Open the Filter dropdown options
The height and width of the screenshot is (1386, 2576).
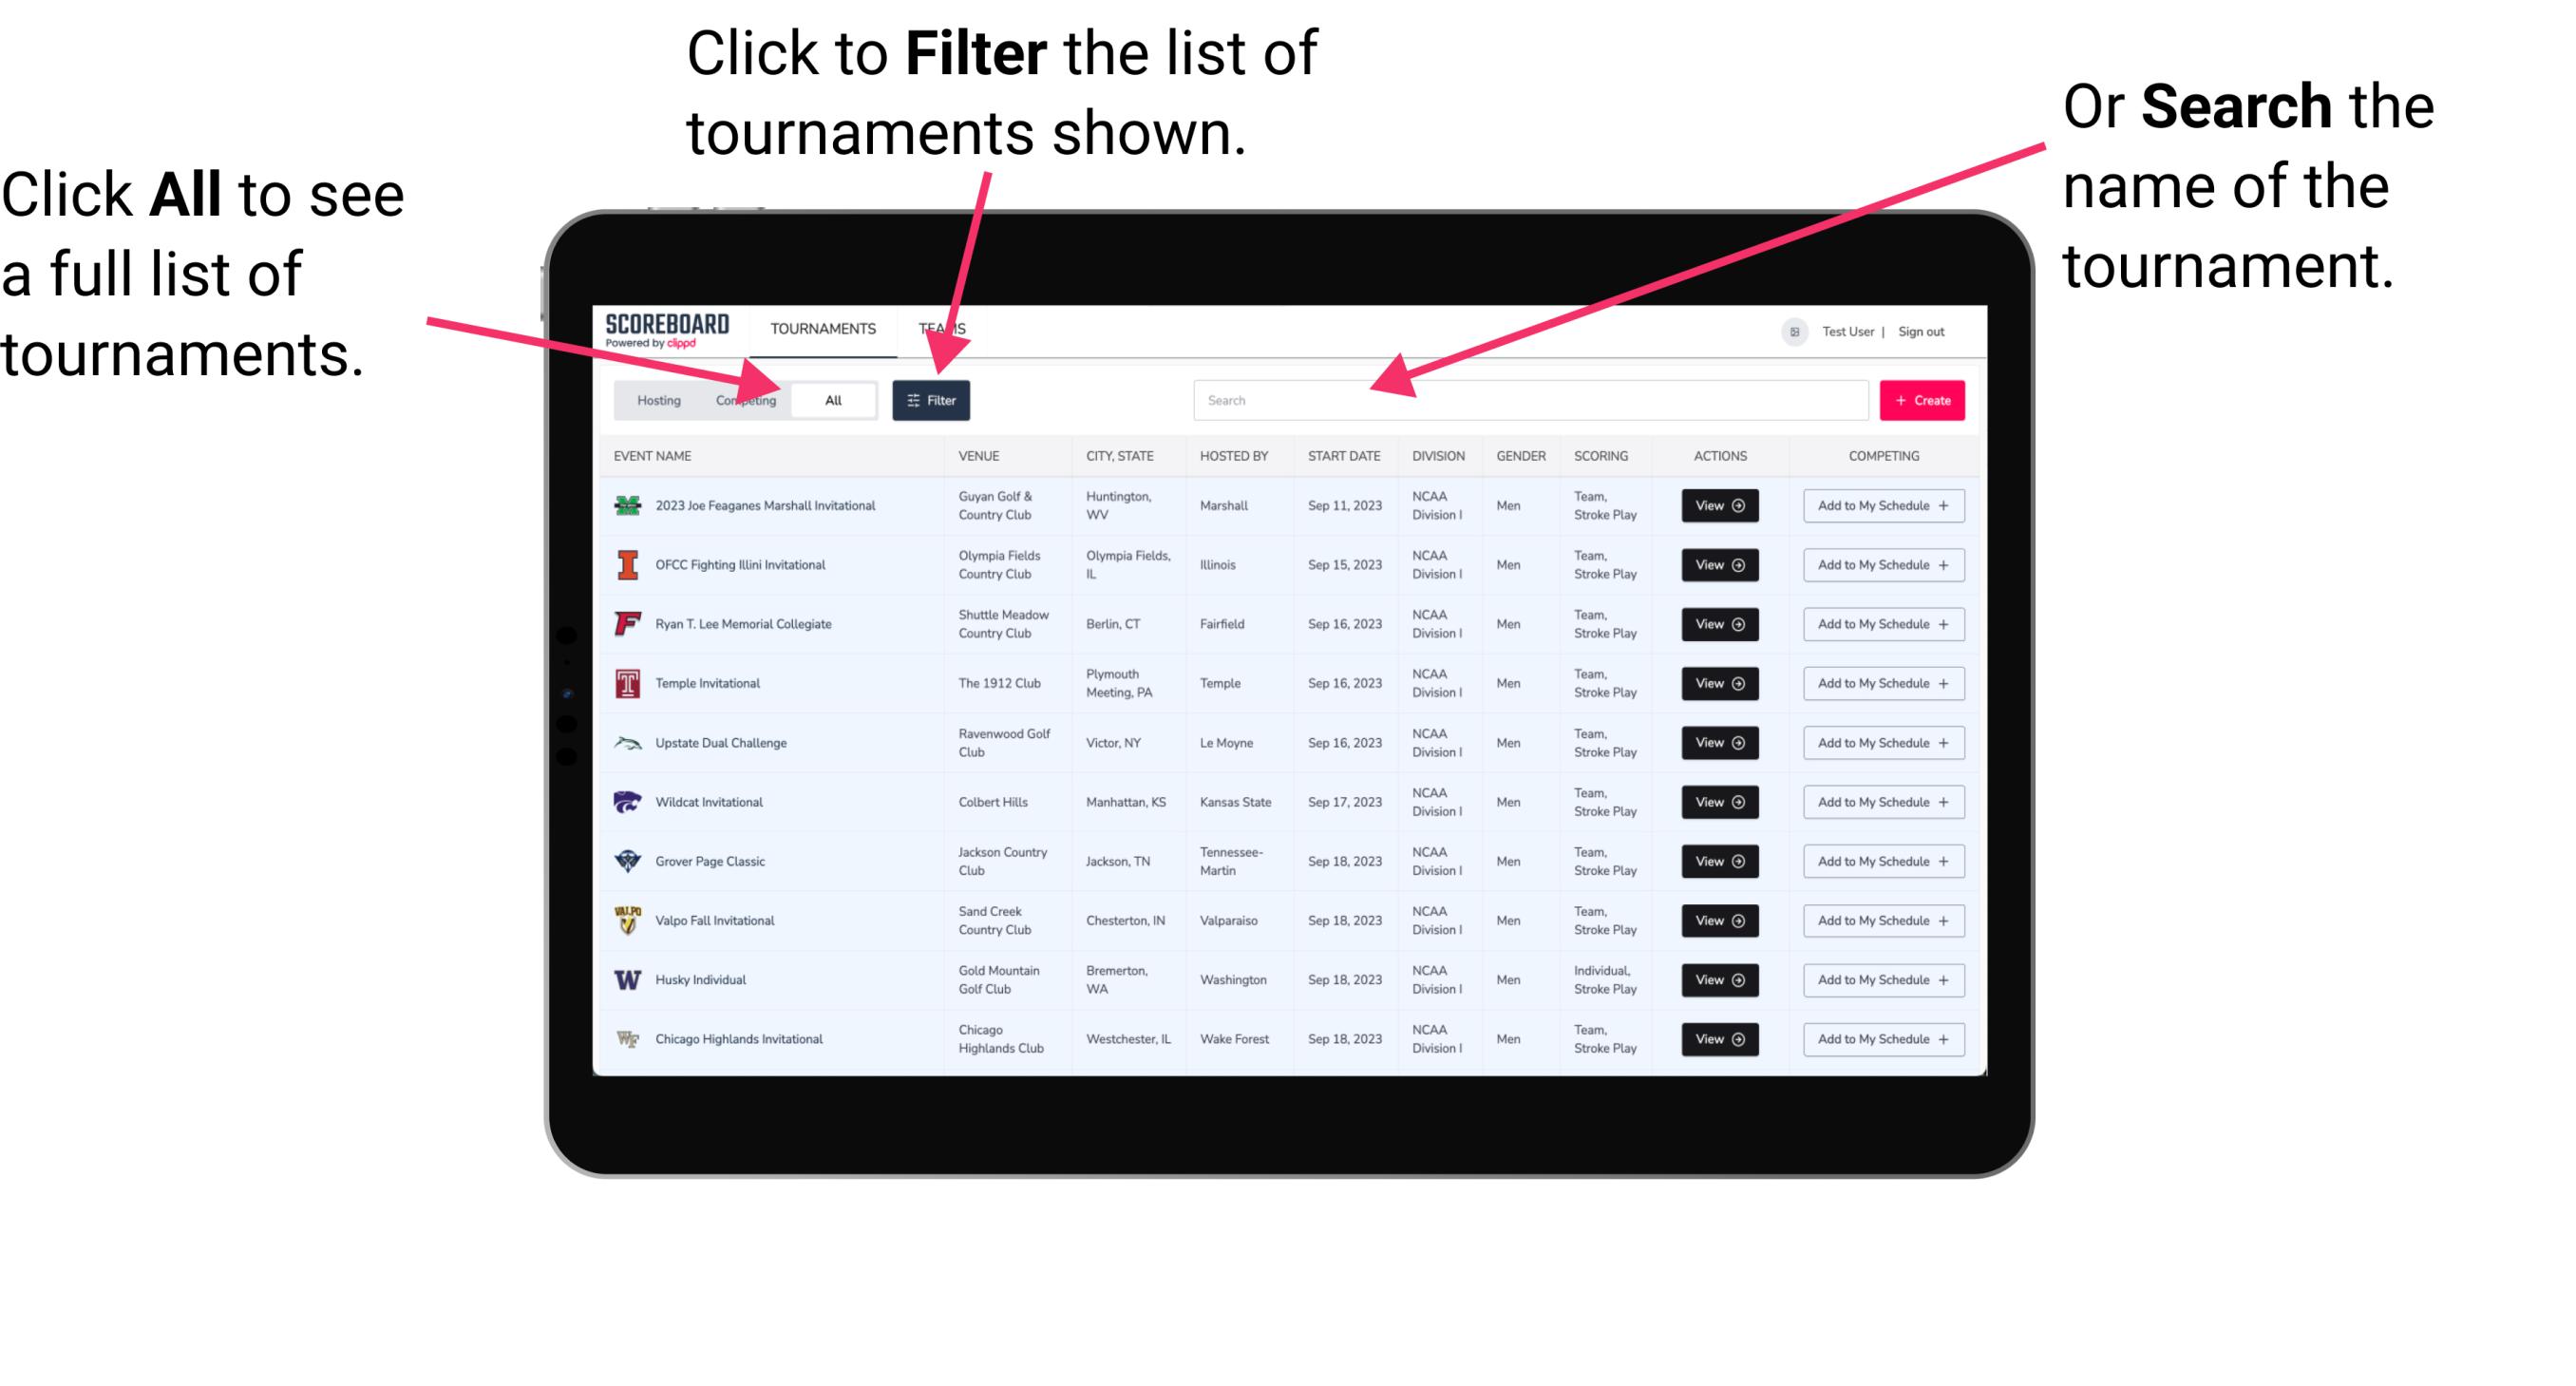(935, 399)
